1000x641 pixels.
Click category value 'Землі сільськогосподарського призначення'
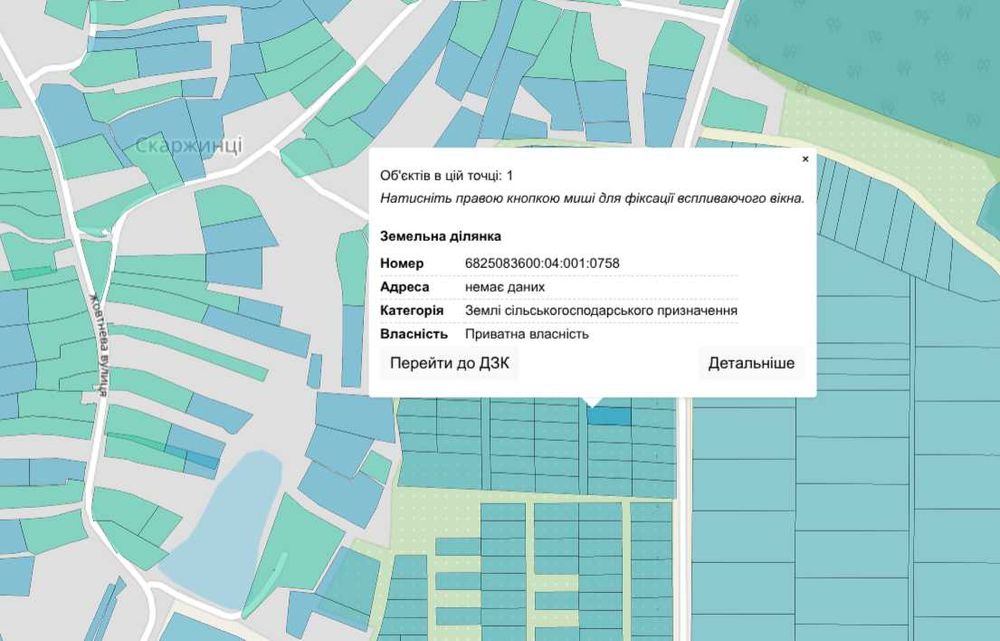tap(601, 311)
